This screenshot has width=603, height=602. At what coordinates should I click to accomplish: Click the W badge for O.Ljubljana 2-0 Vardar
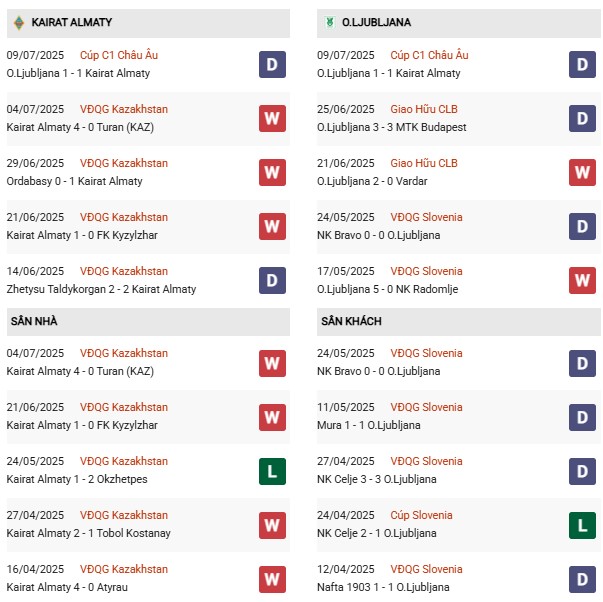583,172
